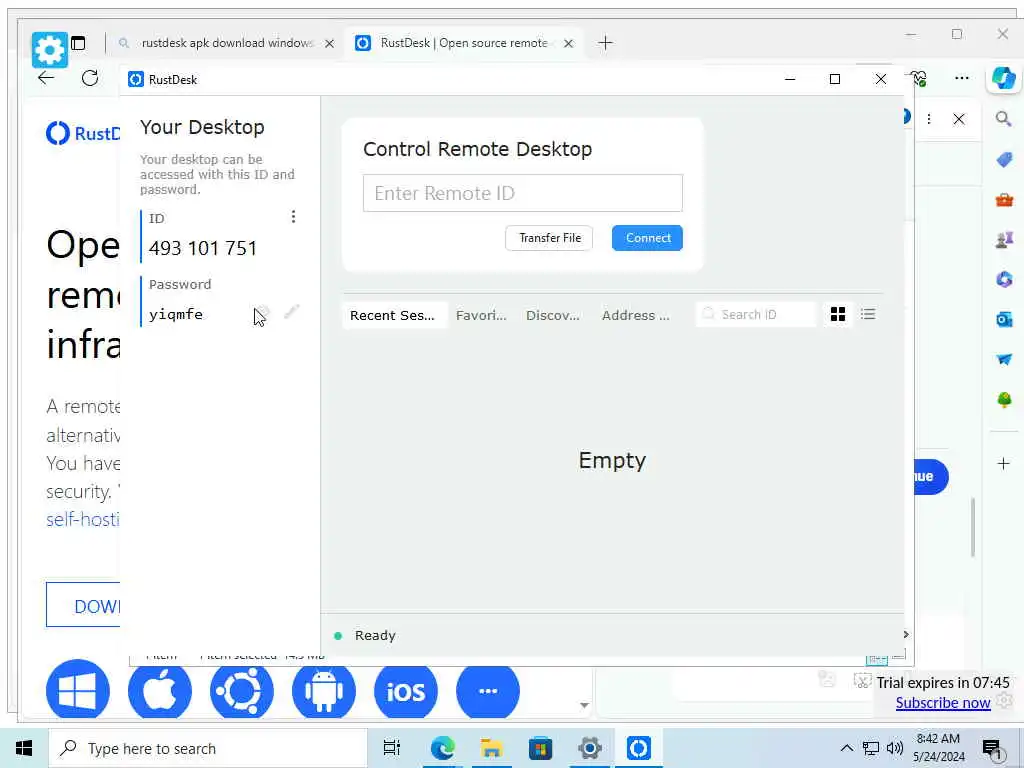The width and height of the screenshot is (1024, 768).
Task: Switch to the rustdesk apk download browser tab
Action: (225, 43)
